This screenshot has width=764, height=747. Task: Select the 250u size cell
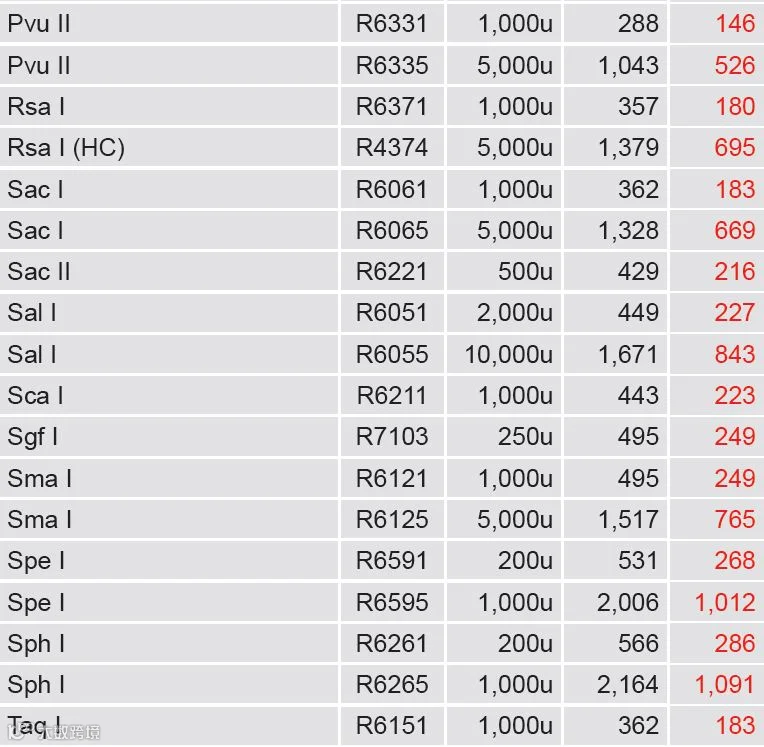(525, 437)
